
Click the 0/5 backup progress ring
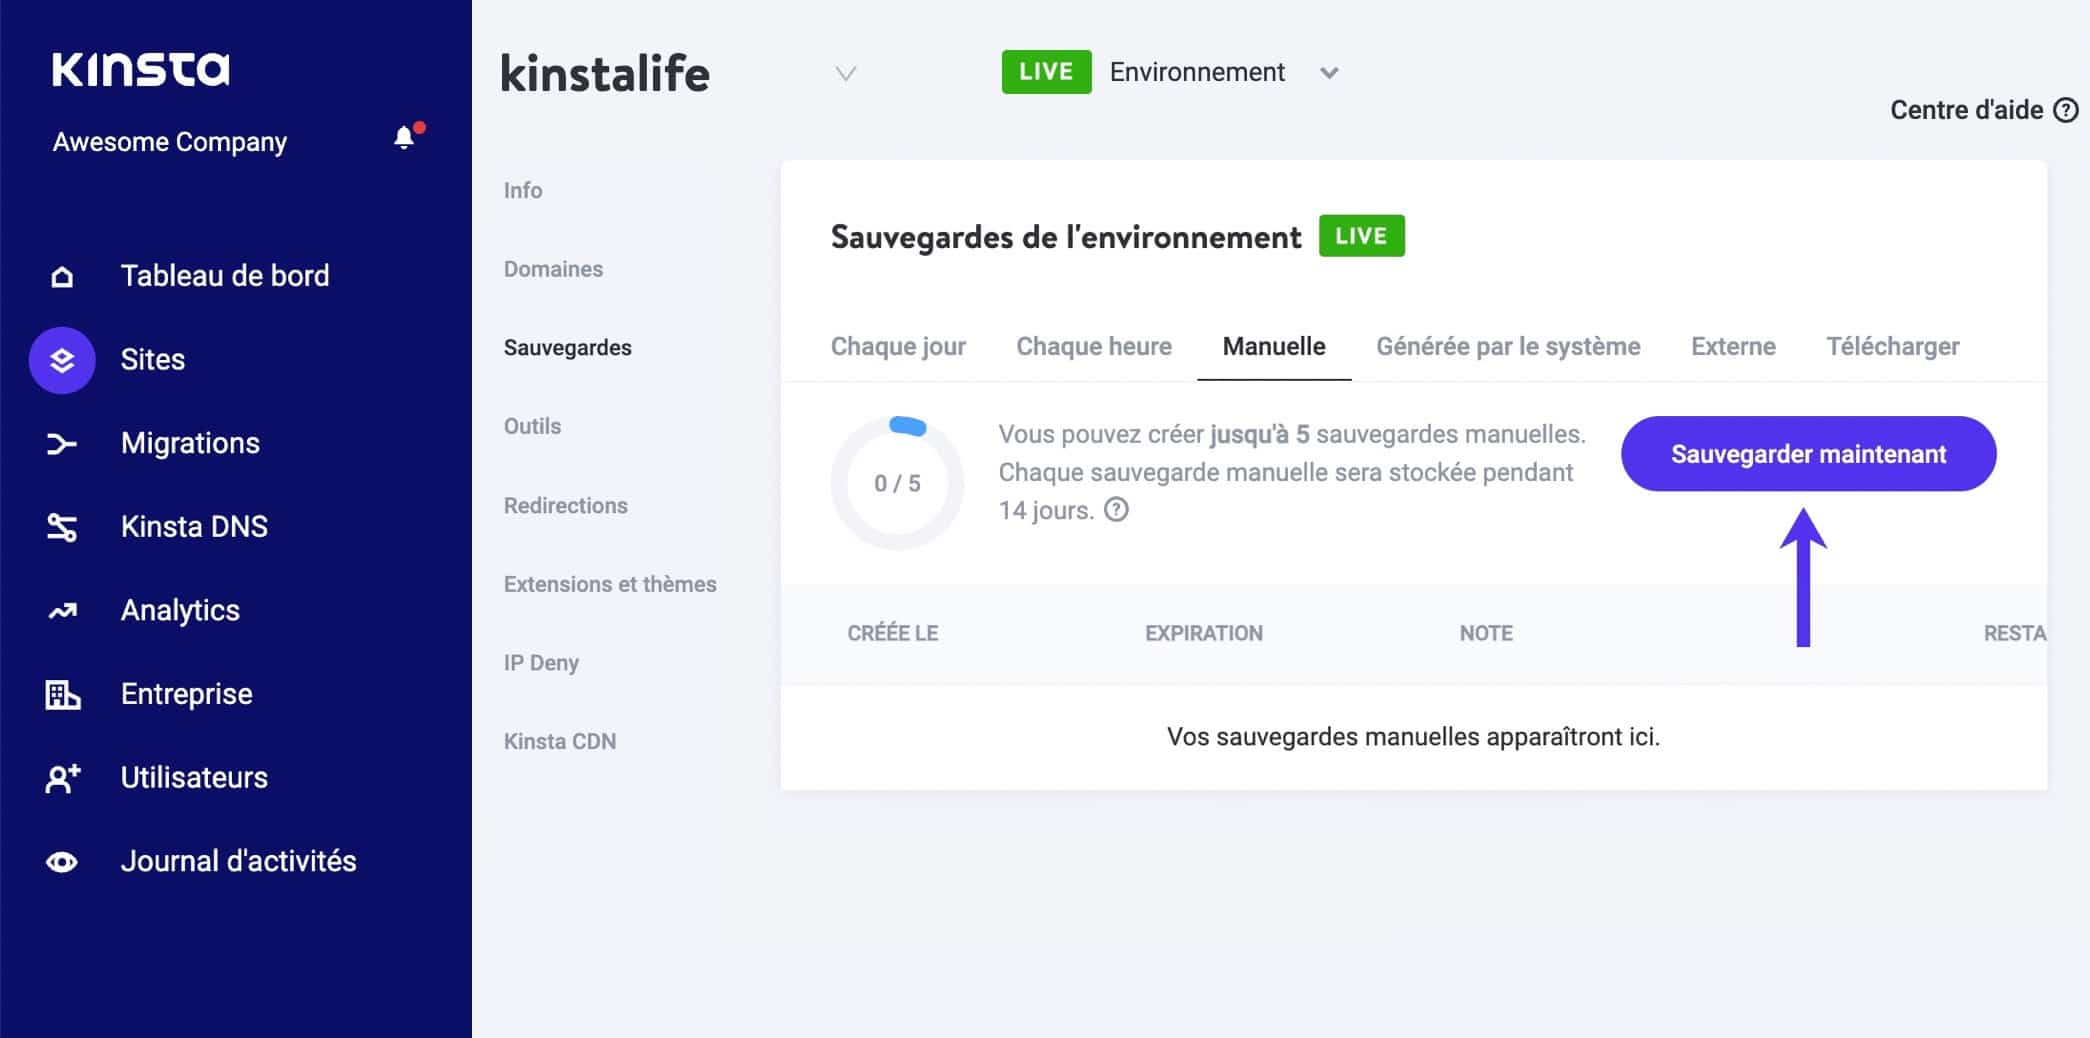(x=897, y=483)
